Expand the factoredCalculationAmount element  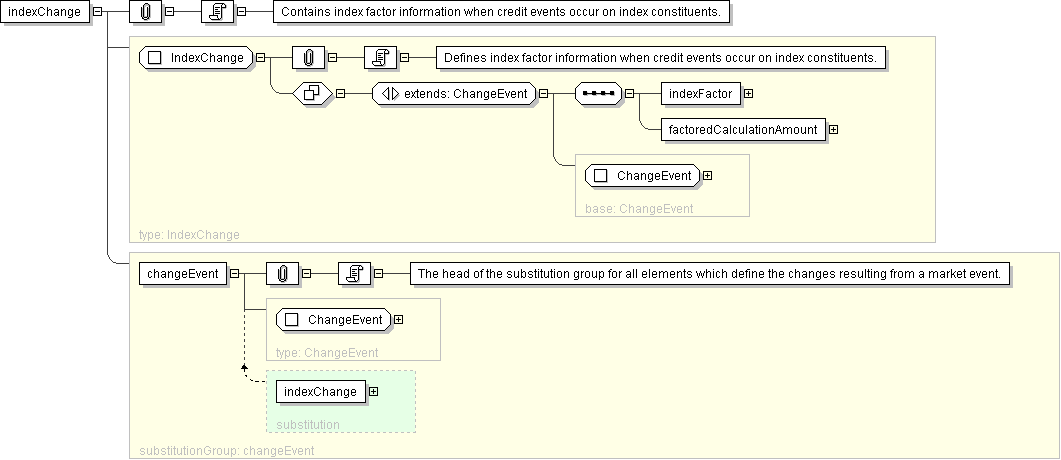[x=833, y=129]
